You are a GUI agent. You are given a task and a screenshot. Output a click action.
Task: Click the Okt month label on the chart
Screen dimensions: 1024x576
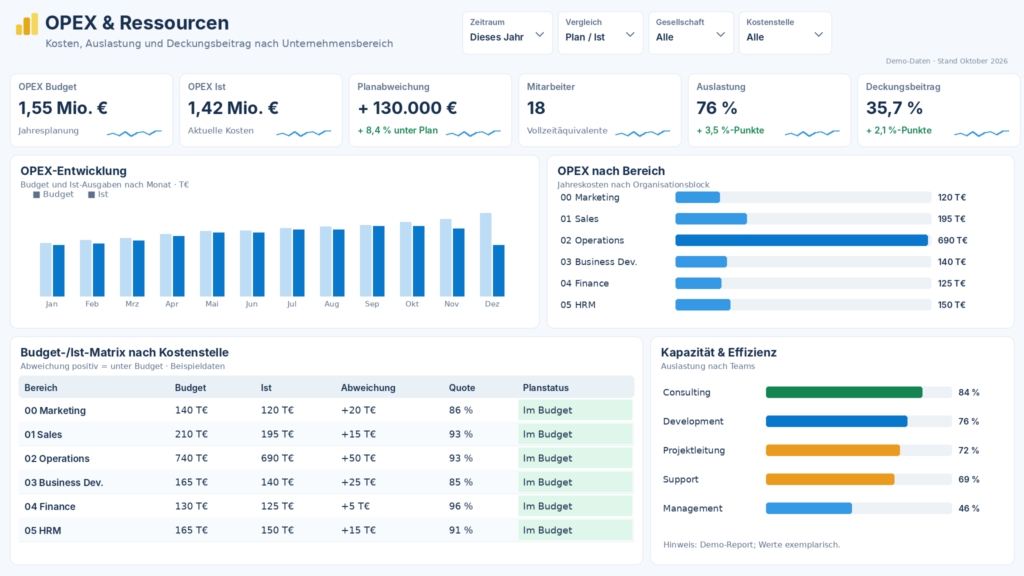[412, 304]
